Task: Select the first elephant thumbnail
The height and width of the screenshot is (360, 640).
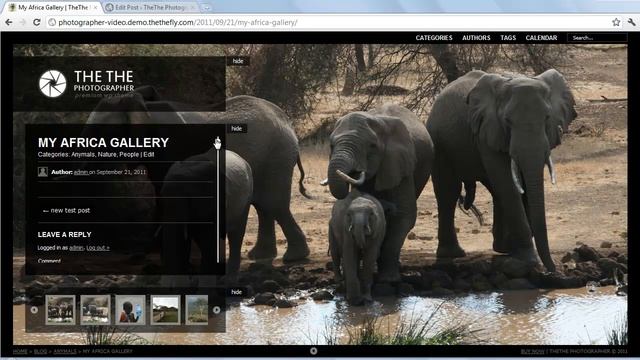Action: pyautogui.click(x=60, y=310)
